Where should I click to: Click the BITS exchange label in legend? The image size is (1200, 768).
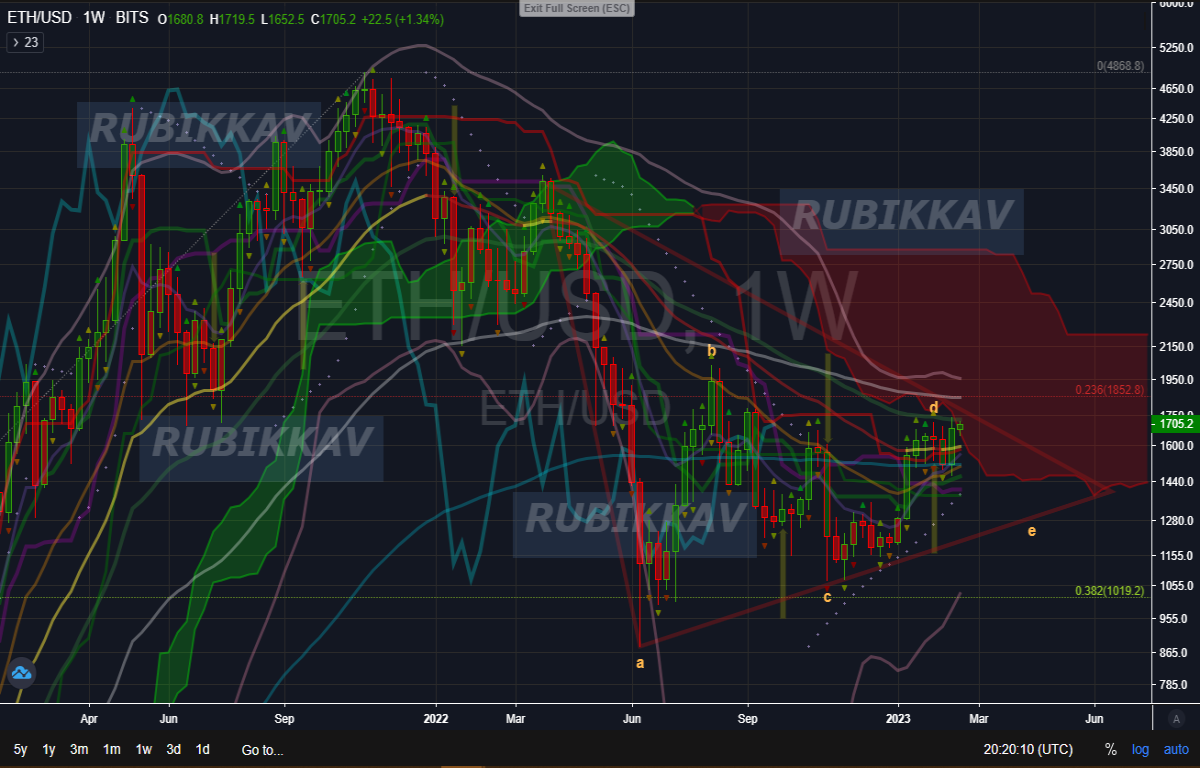coord(132,18)
